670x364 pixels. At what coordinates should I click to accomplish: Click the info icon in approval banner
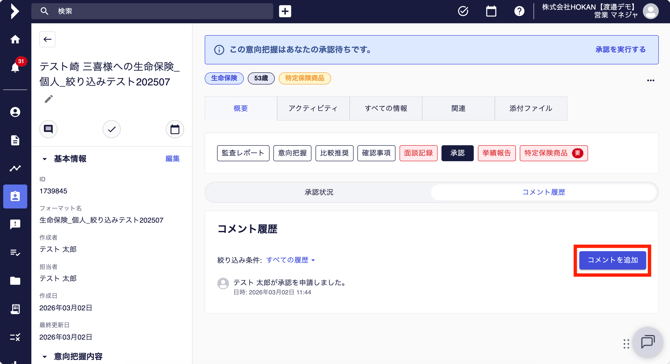219,50
